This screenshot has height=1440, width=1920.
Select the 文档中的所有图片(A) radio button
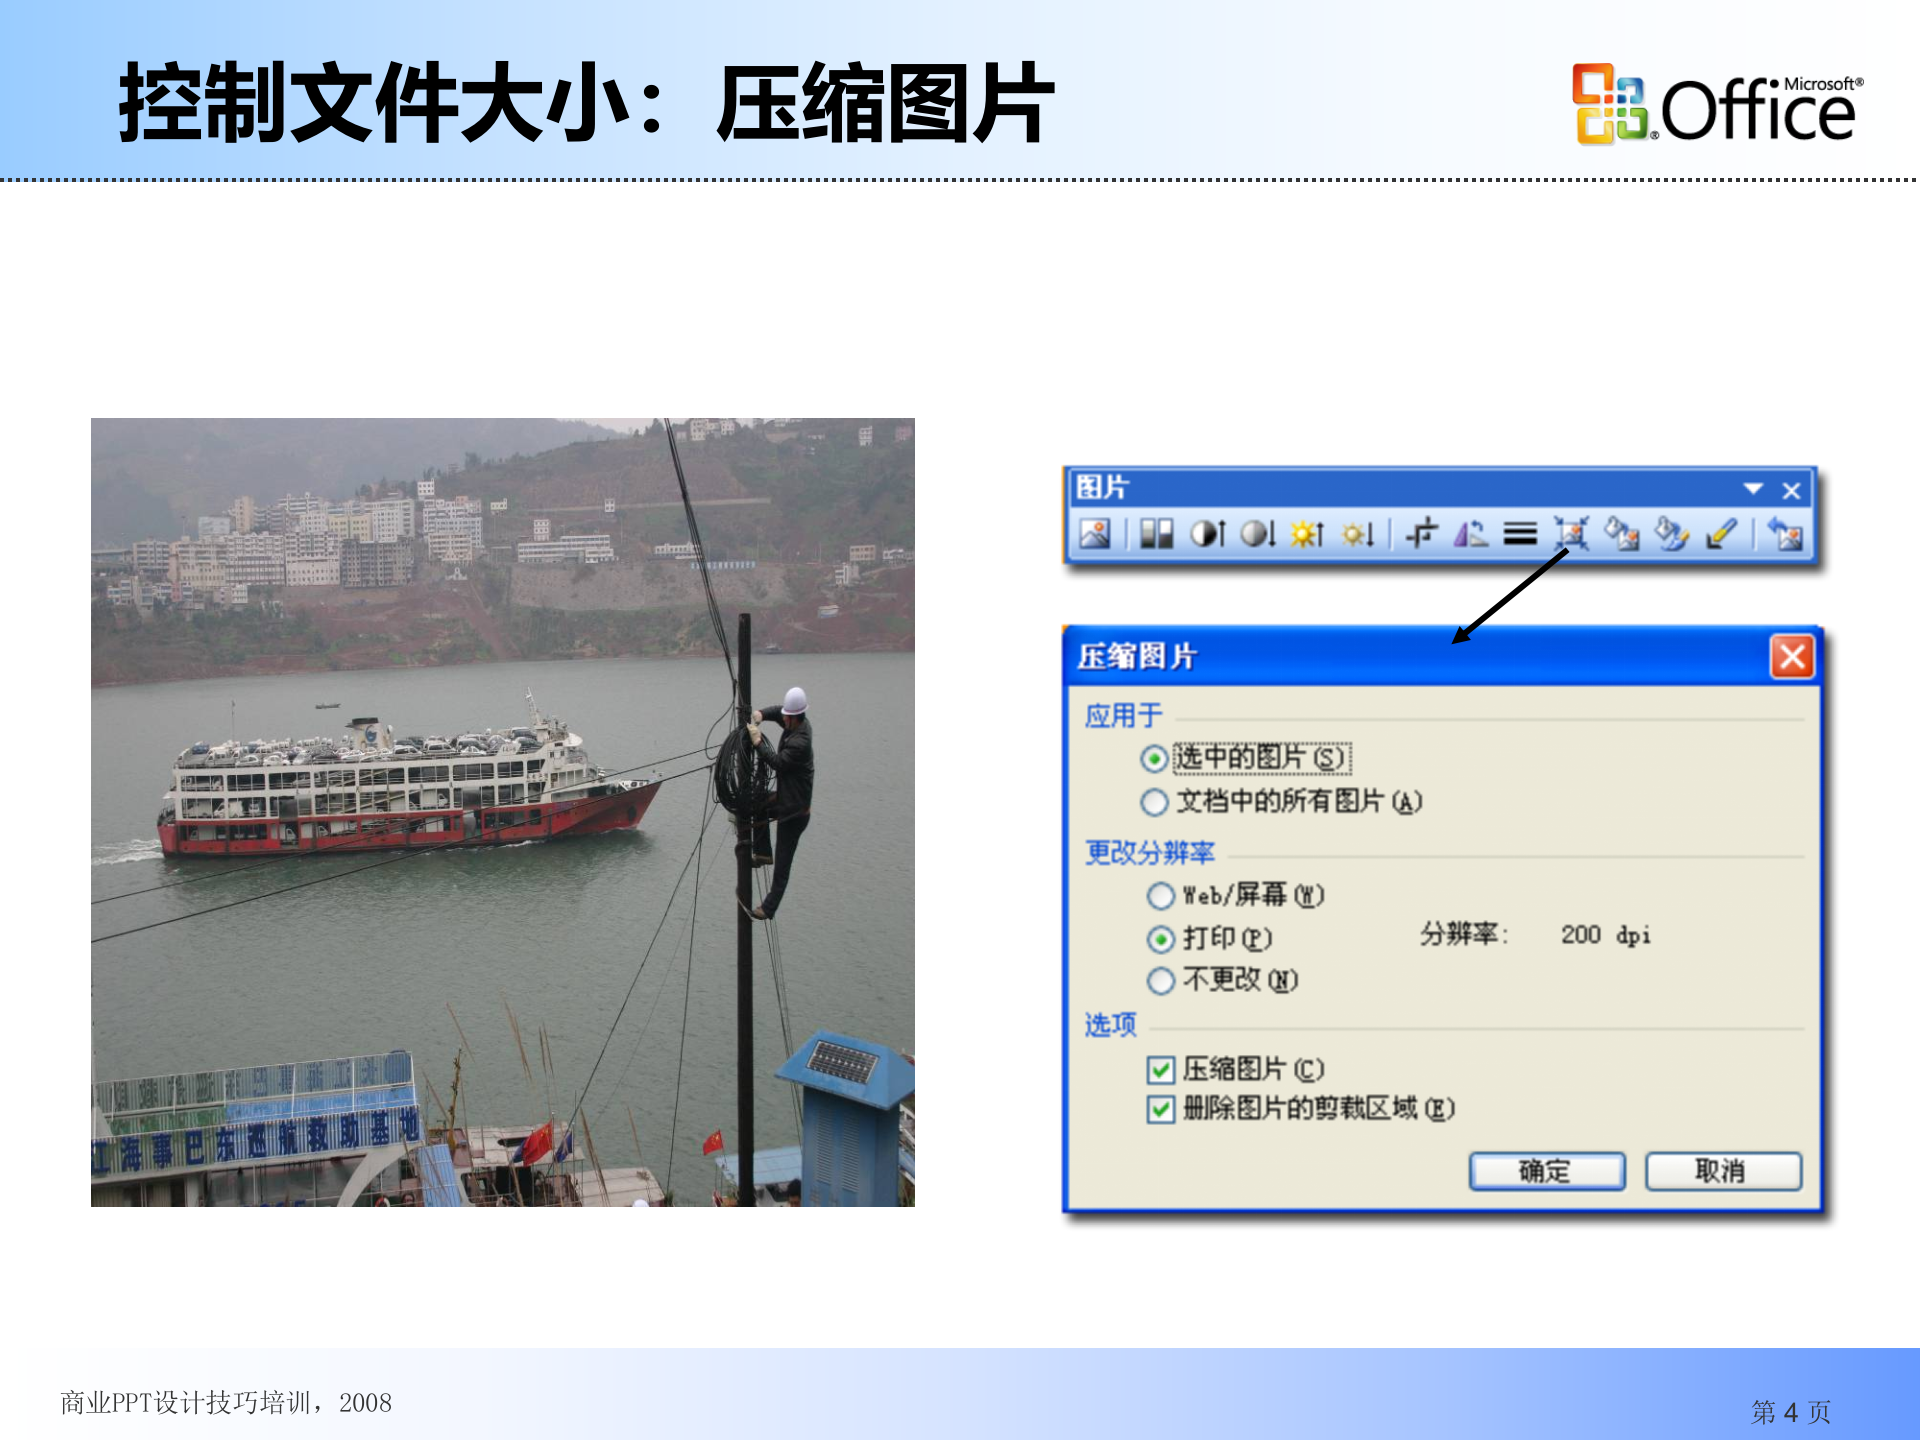coord(1157,802)
